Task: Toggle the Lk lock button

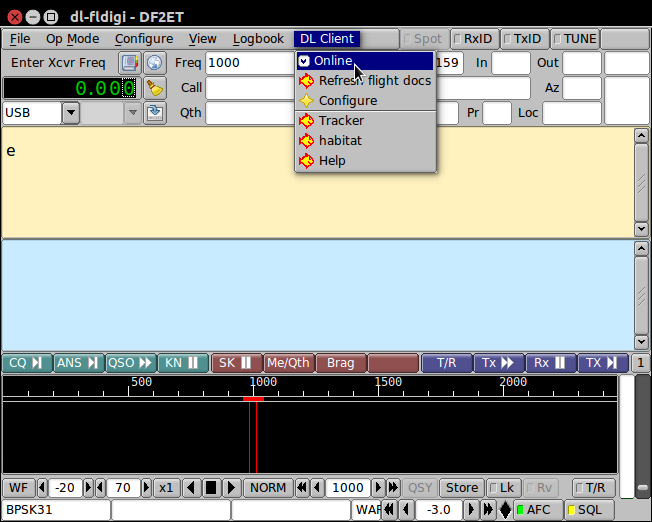Action: [x=503, y=487]
